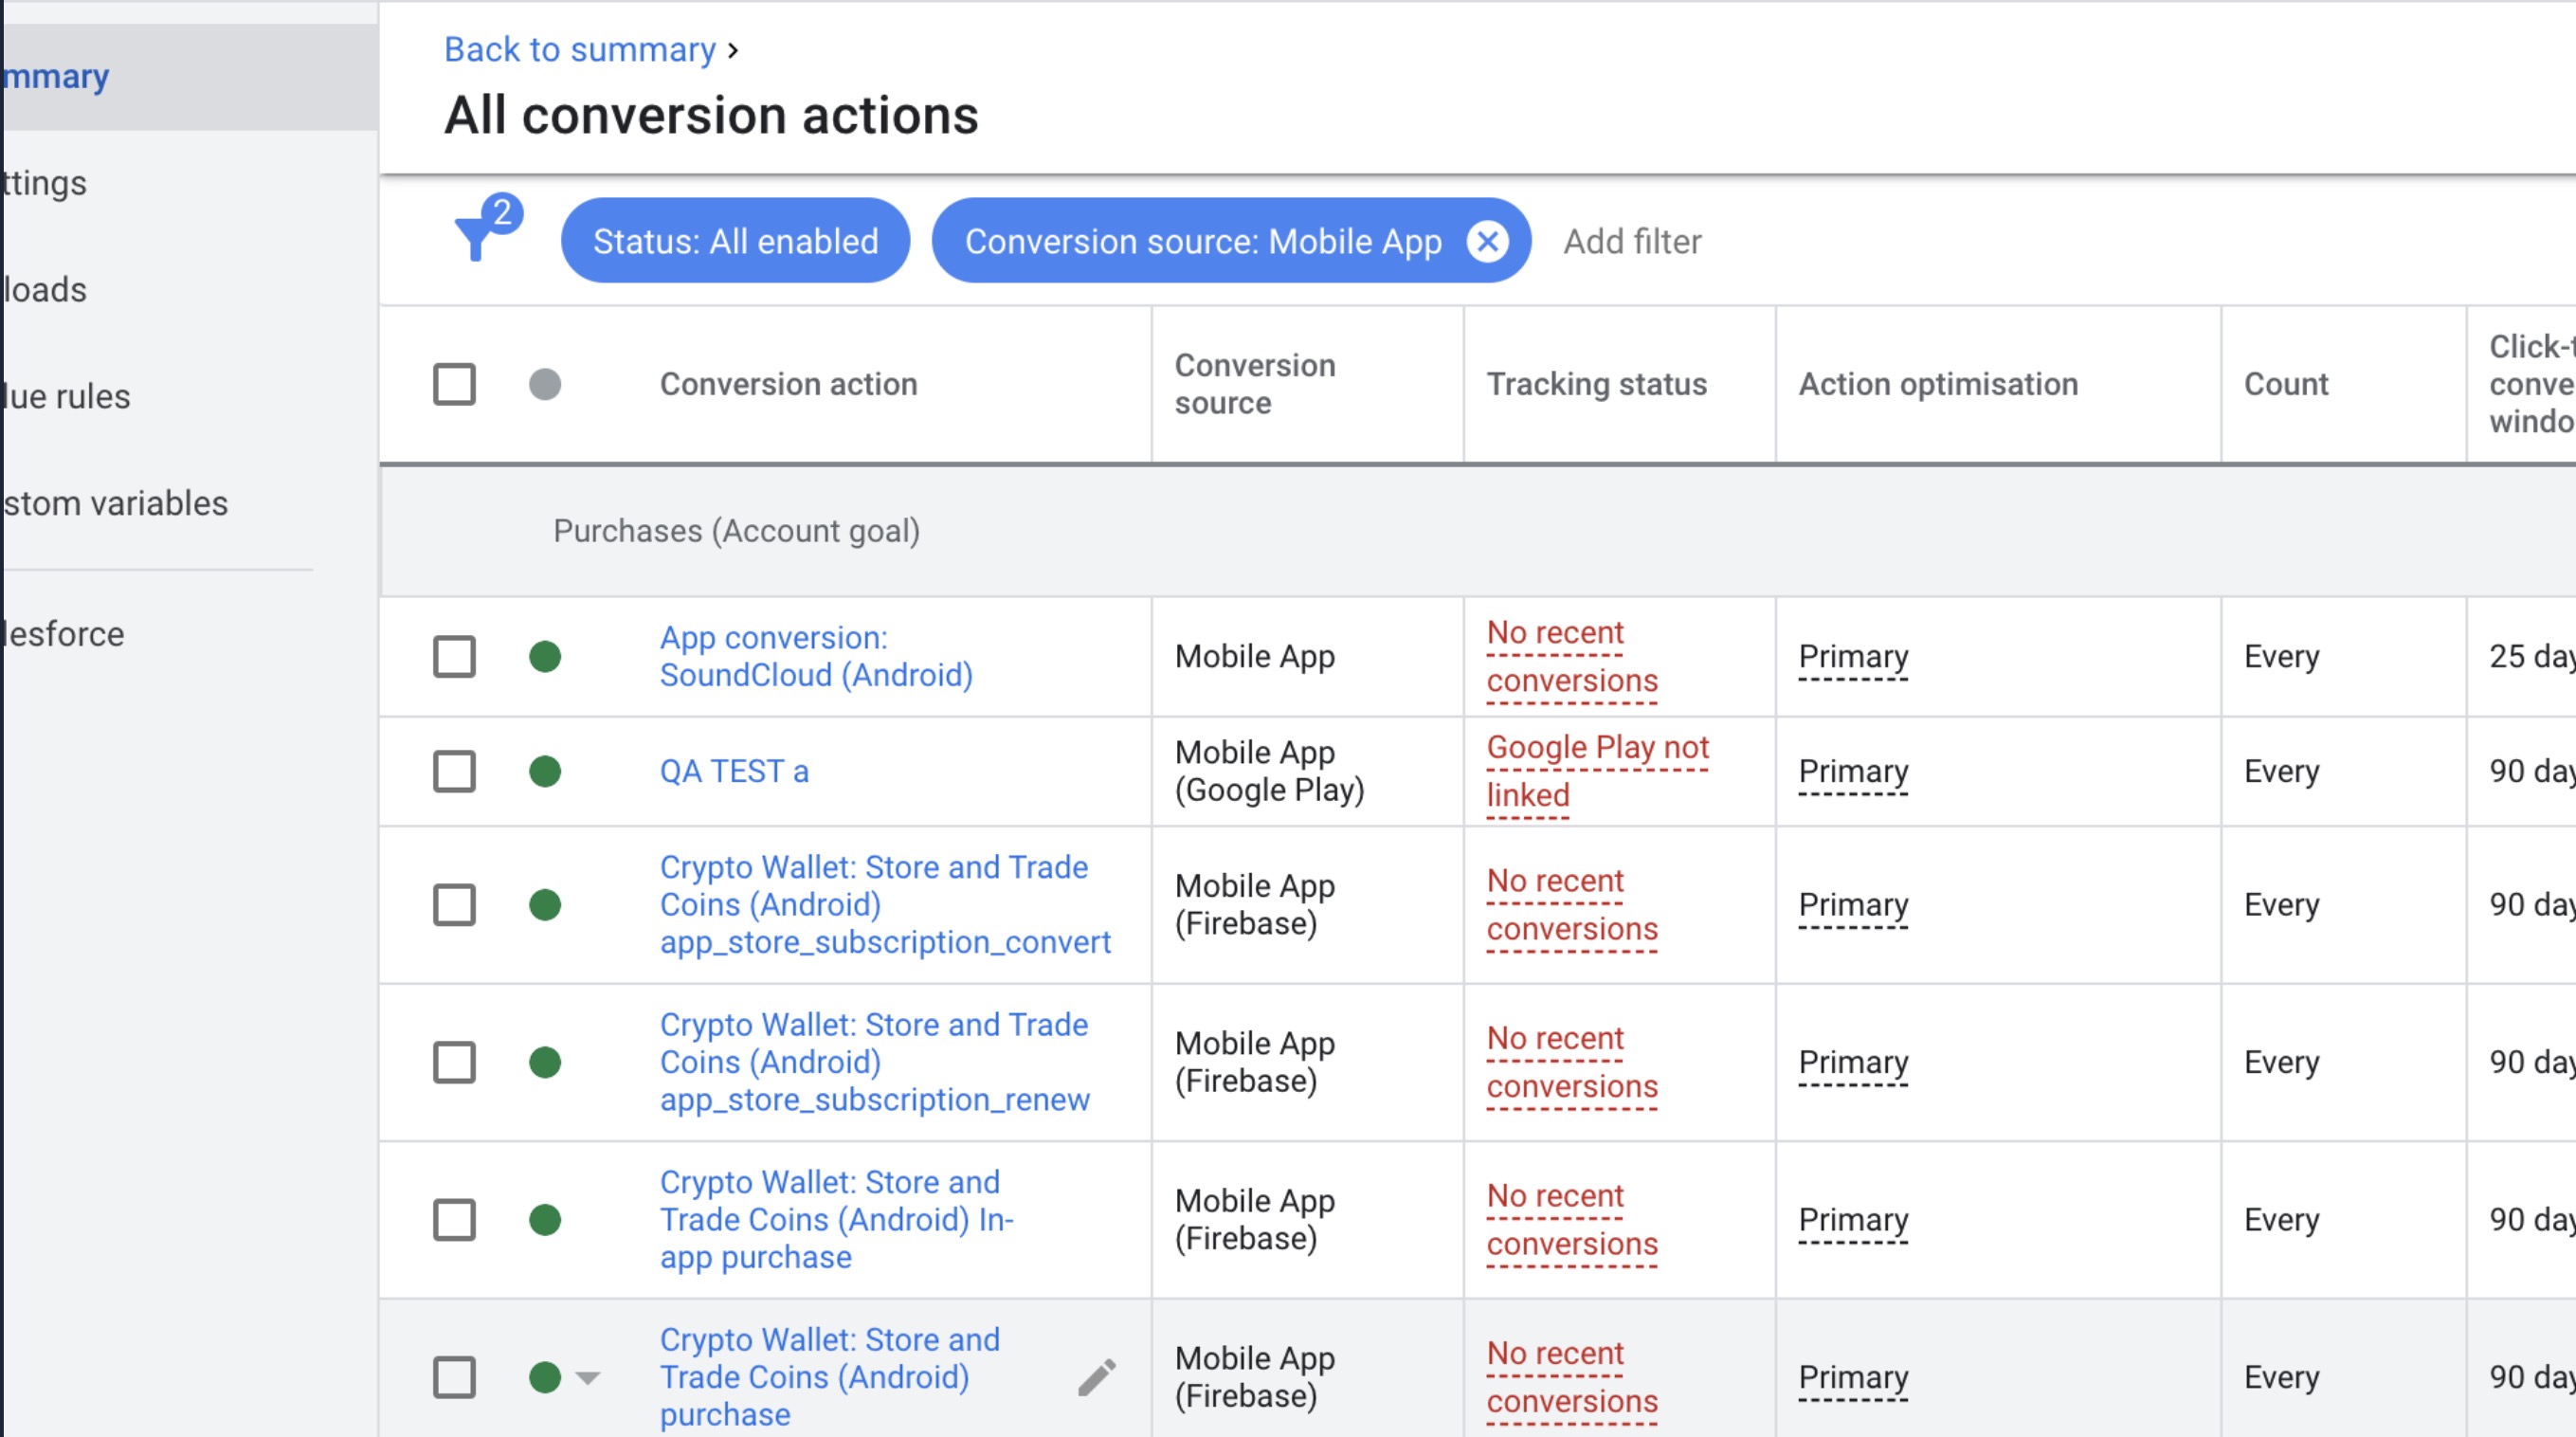Image resolution: width=2576 pixels, height=1437 pixels.
Task: Click Every count value in QA TEST a row
Action: tap(2281, 771)
